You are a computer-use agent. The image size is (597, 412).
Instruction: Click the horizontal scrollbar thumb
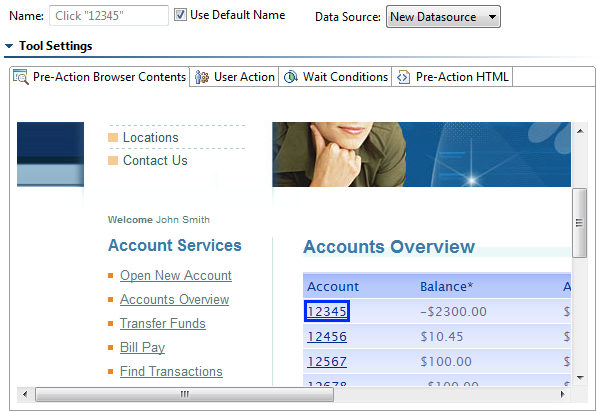(x=185, y=394)
